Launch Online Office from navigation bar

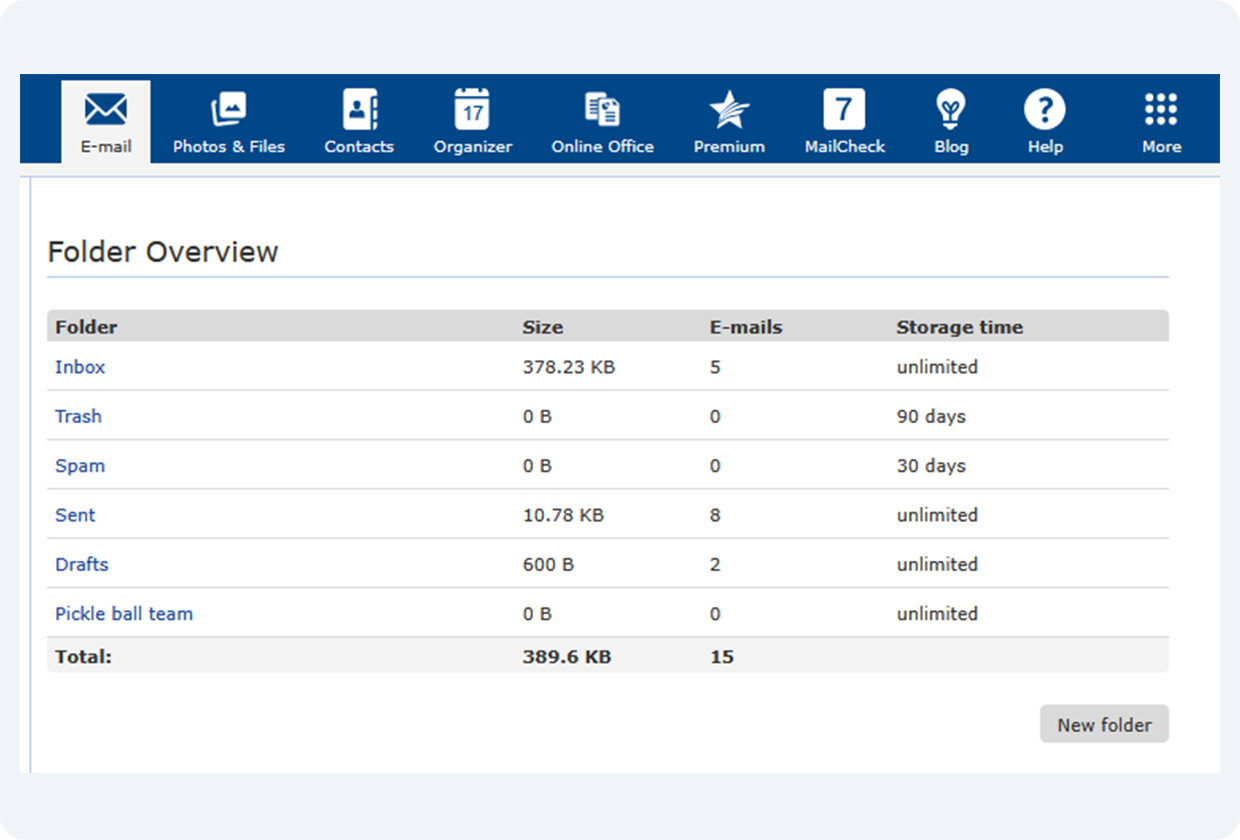(602, 110)
